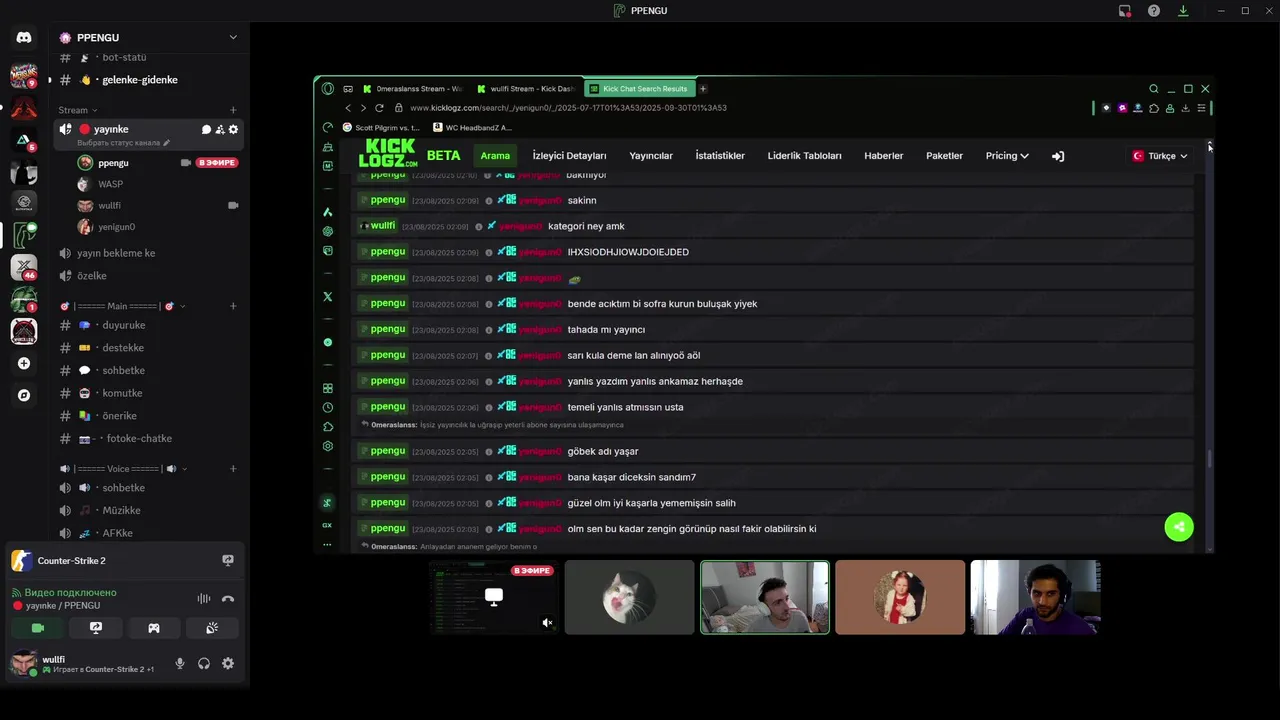1280x720 pixels.
Task: Create a channel in the Stream category
Action: (233, 110)
